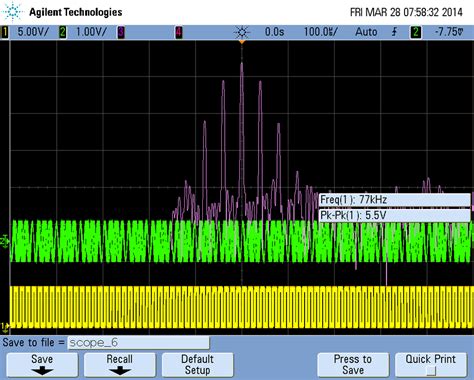Click the Agilent Technologies starburst logo
The width and height of the screenshot is (474, 380).
pyautogui.click(x=13, y=12)
